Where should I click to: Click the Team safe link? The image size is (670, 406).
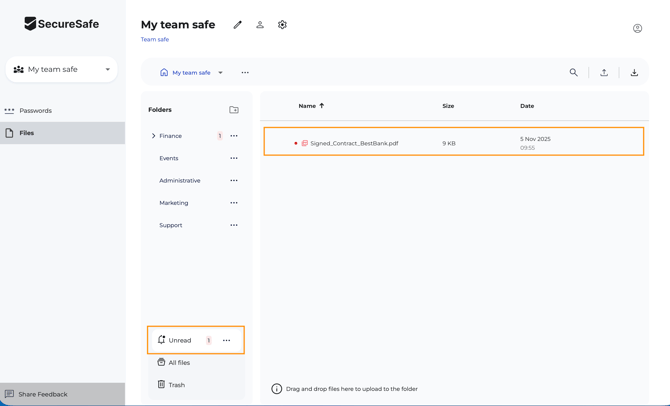[x=155, y=40]
